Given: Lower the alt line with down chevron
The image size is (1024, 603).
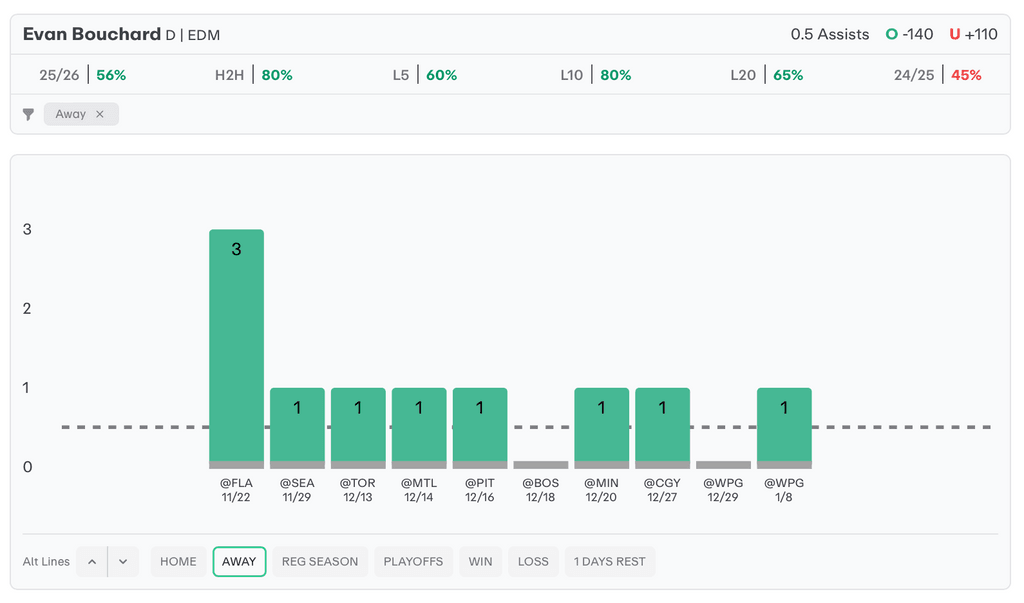Looking at the screenshot, I should (x=122, y=562).
